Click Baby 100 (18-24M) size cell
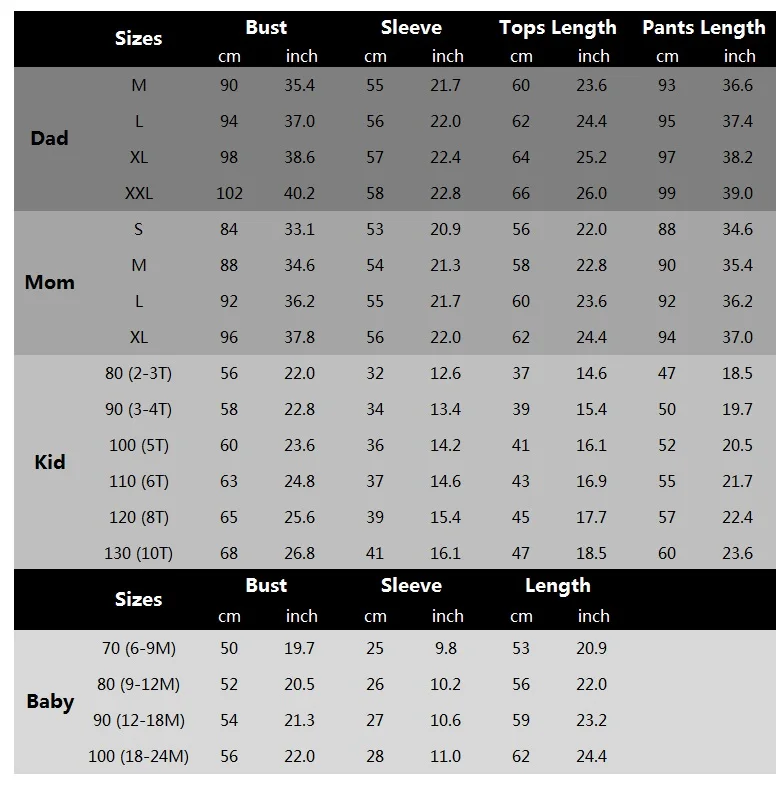The height and width of the screenshot is (787, 781). point(139,756)
